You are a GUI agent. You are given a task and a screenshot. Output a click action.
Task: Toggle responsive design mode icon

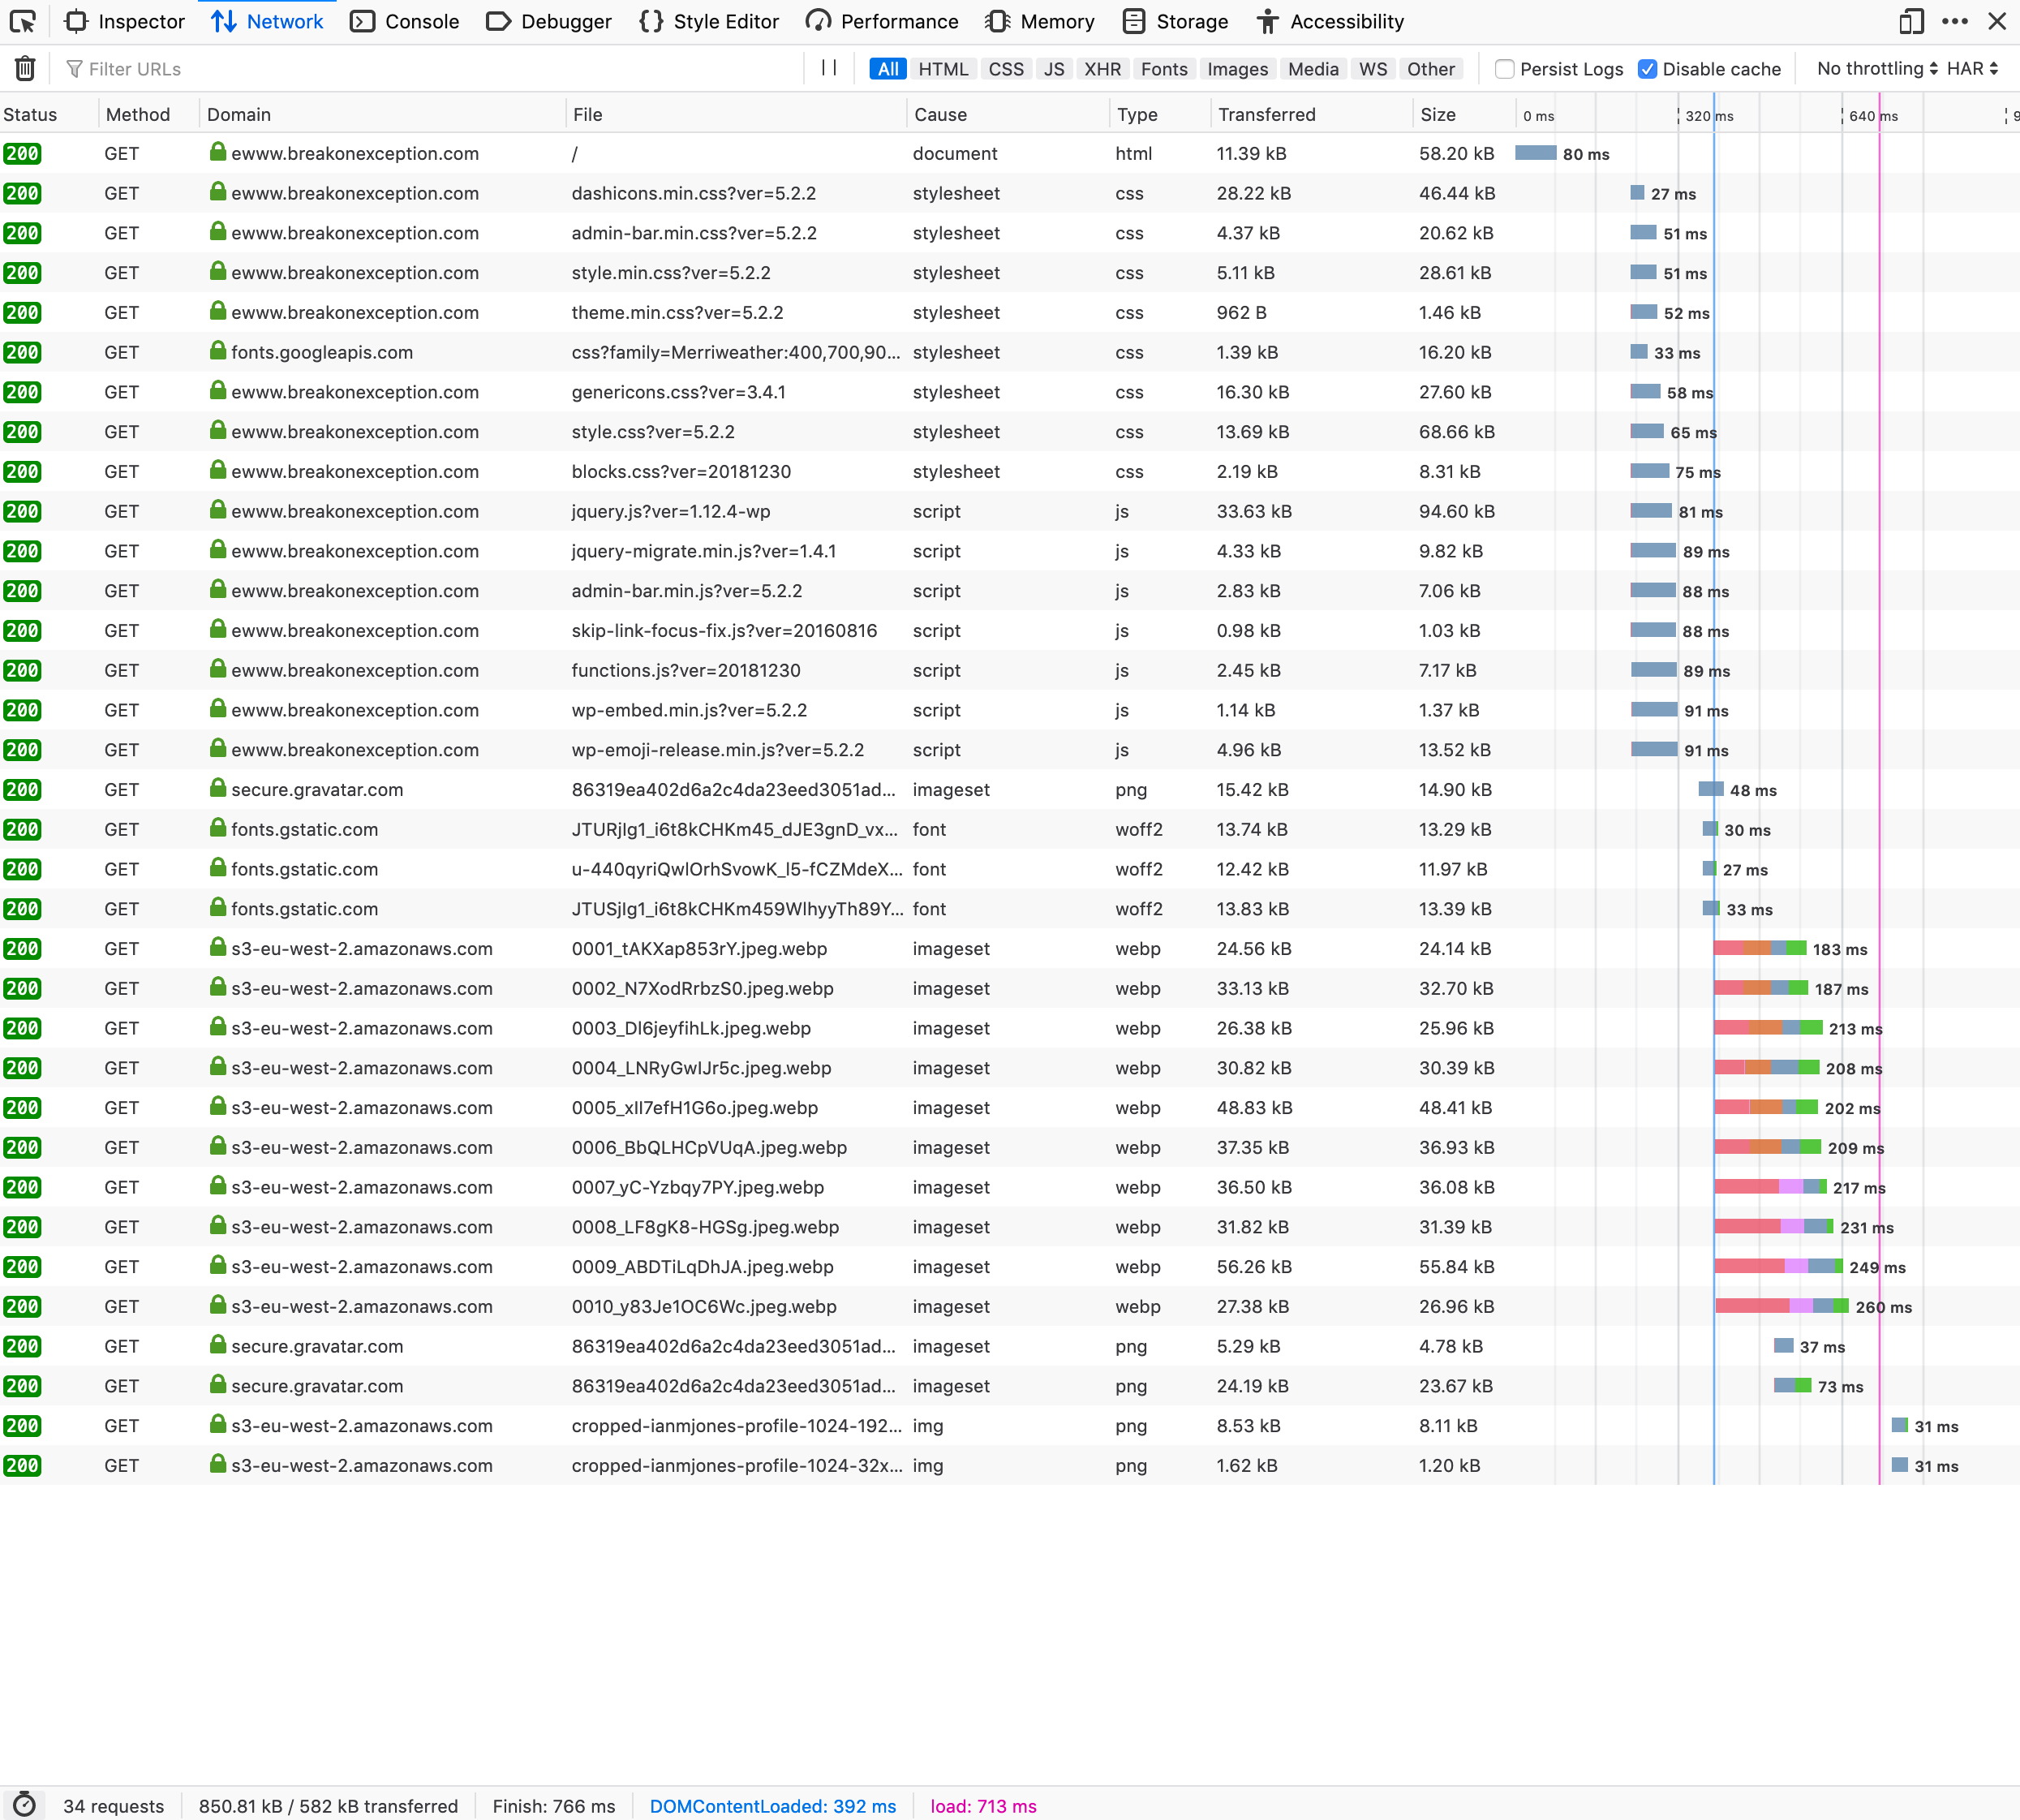[1911, 21]
